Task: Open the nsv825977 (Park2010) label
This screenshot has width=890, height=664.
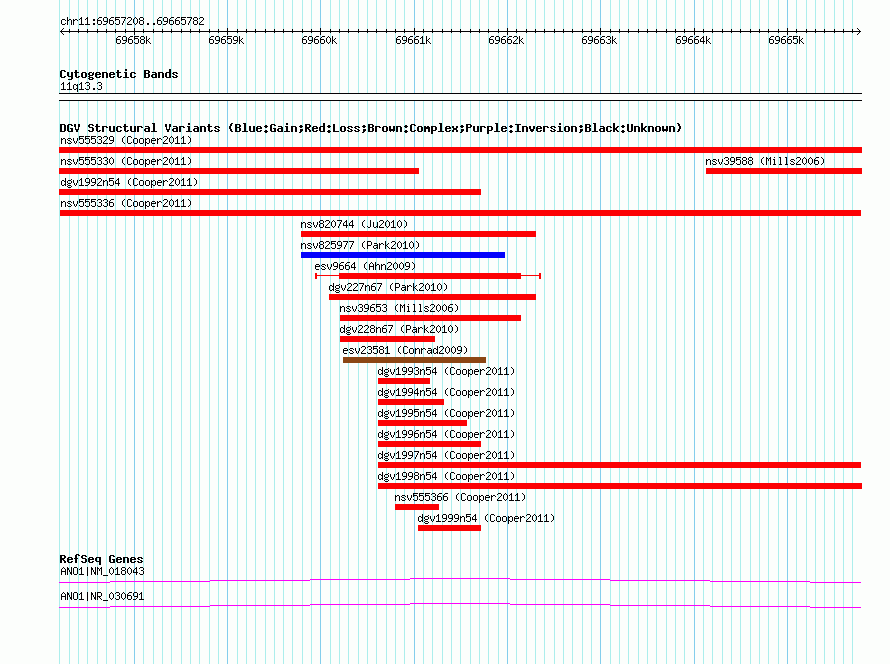Action: [360, 245]
